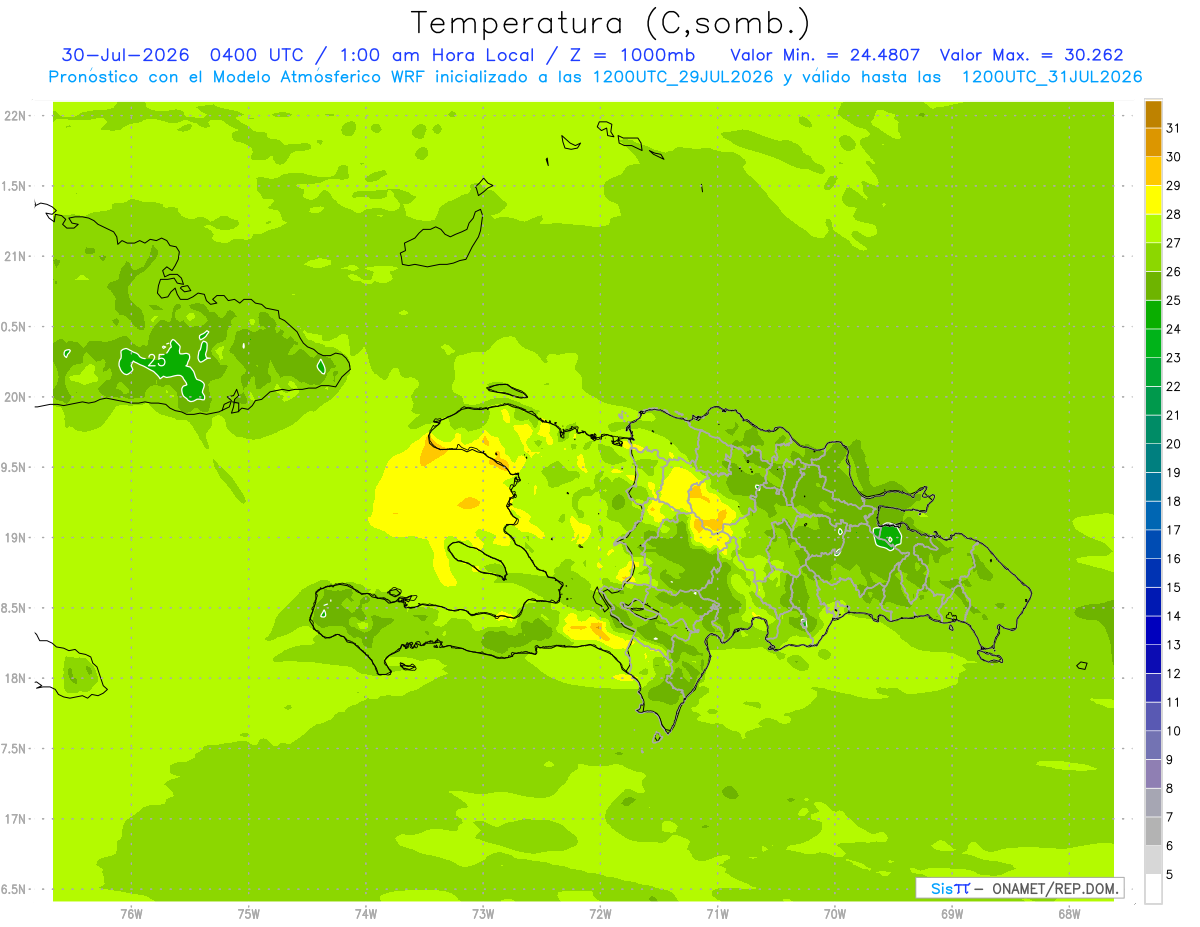Pick the yellow swatch between 28 and 29
Viewport: 1200px width, 927px height.
pyautogui.click(x=1153, y=200)
